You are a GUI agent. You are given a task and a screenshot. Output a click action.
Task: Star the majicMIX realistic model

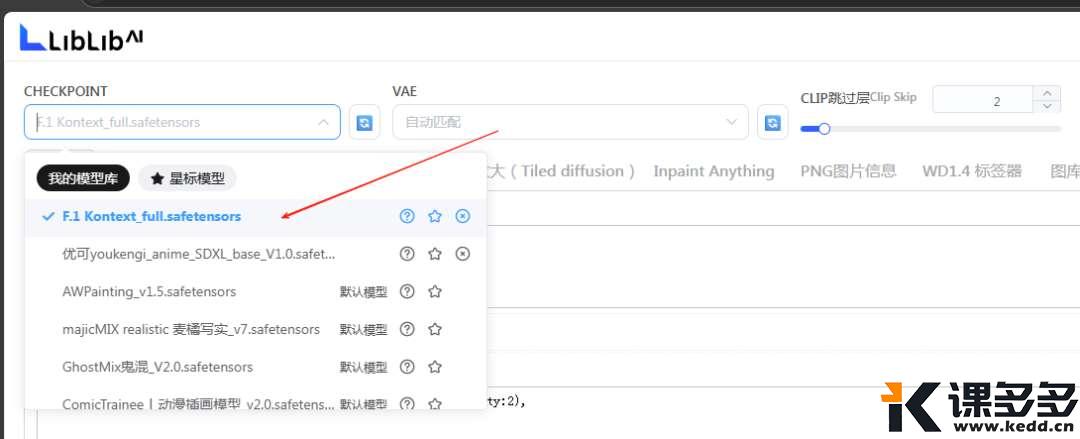[x=435, y=329]
